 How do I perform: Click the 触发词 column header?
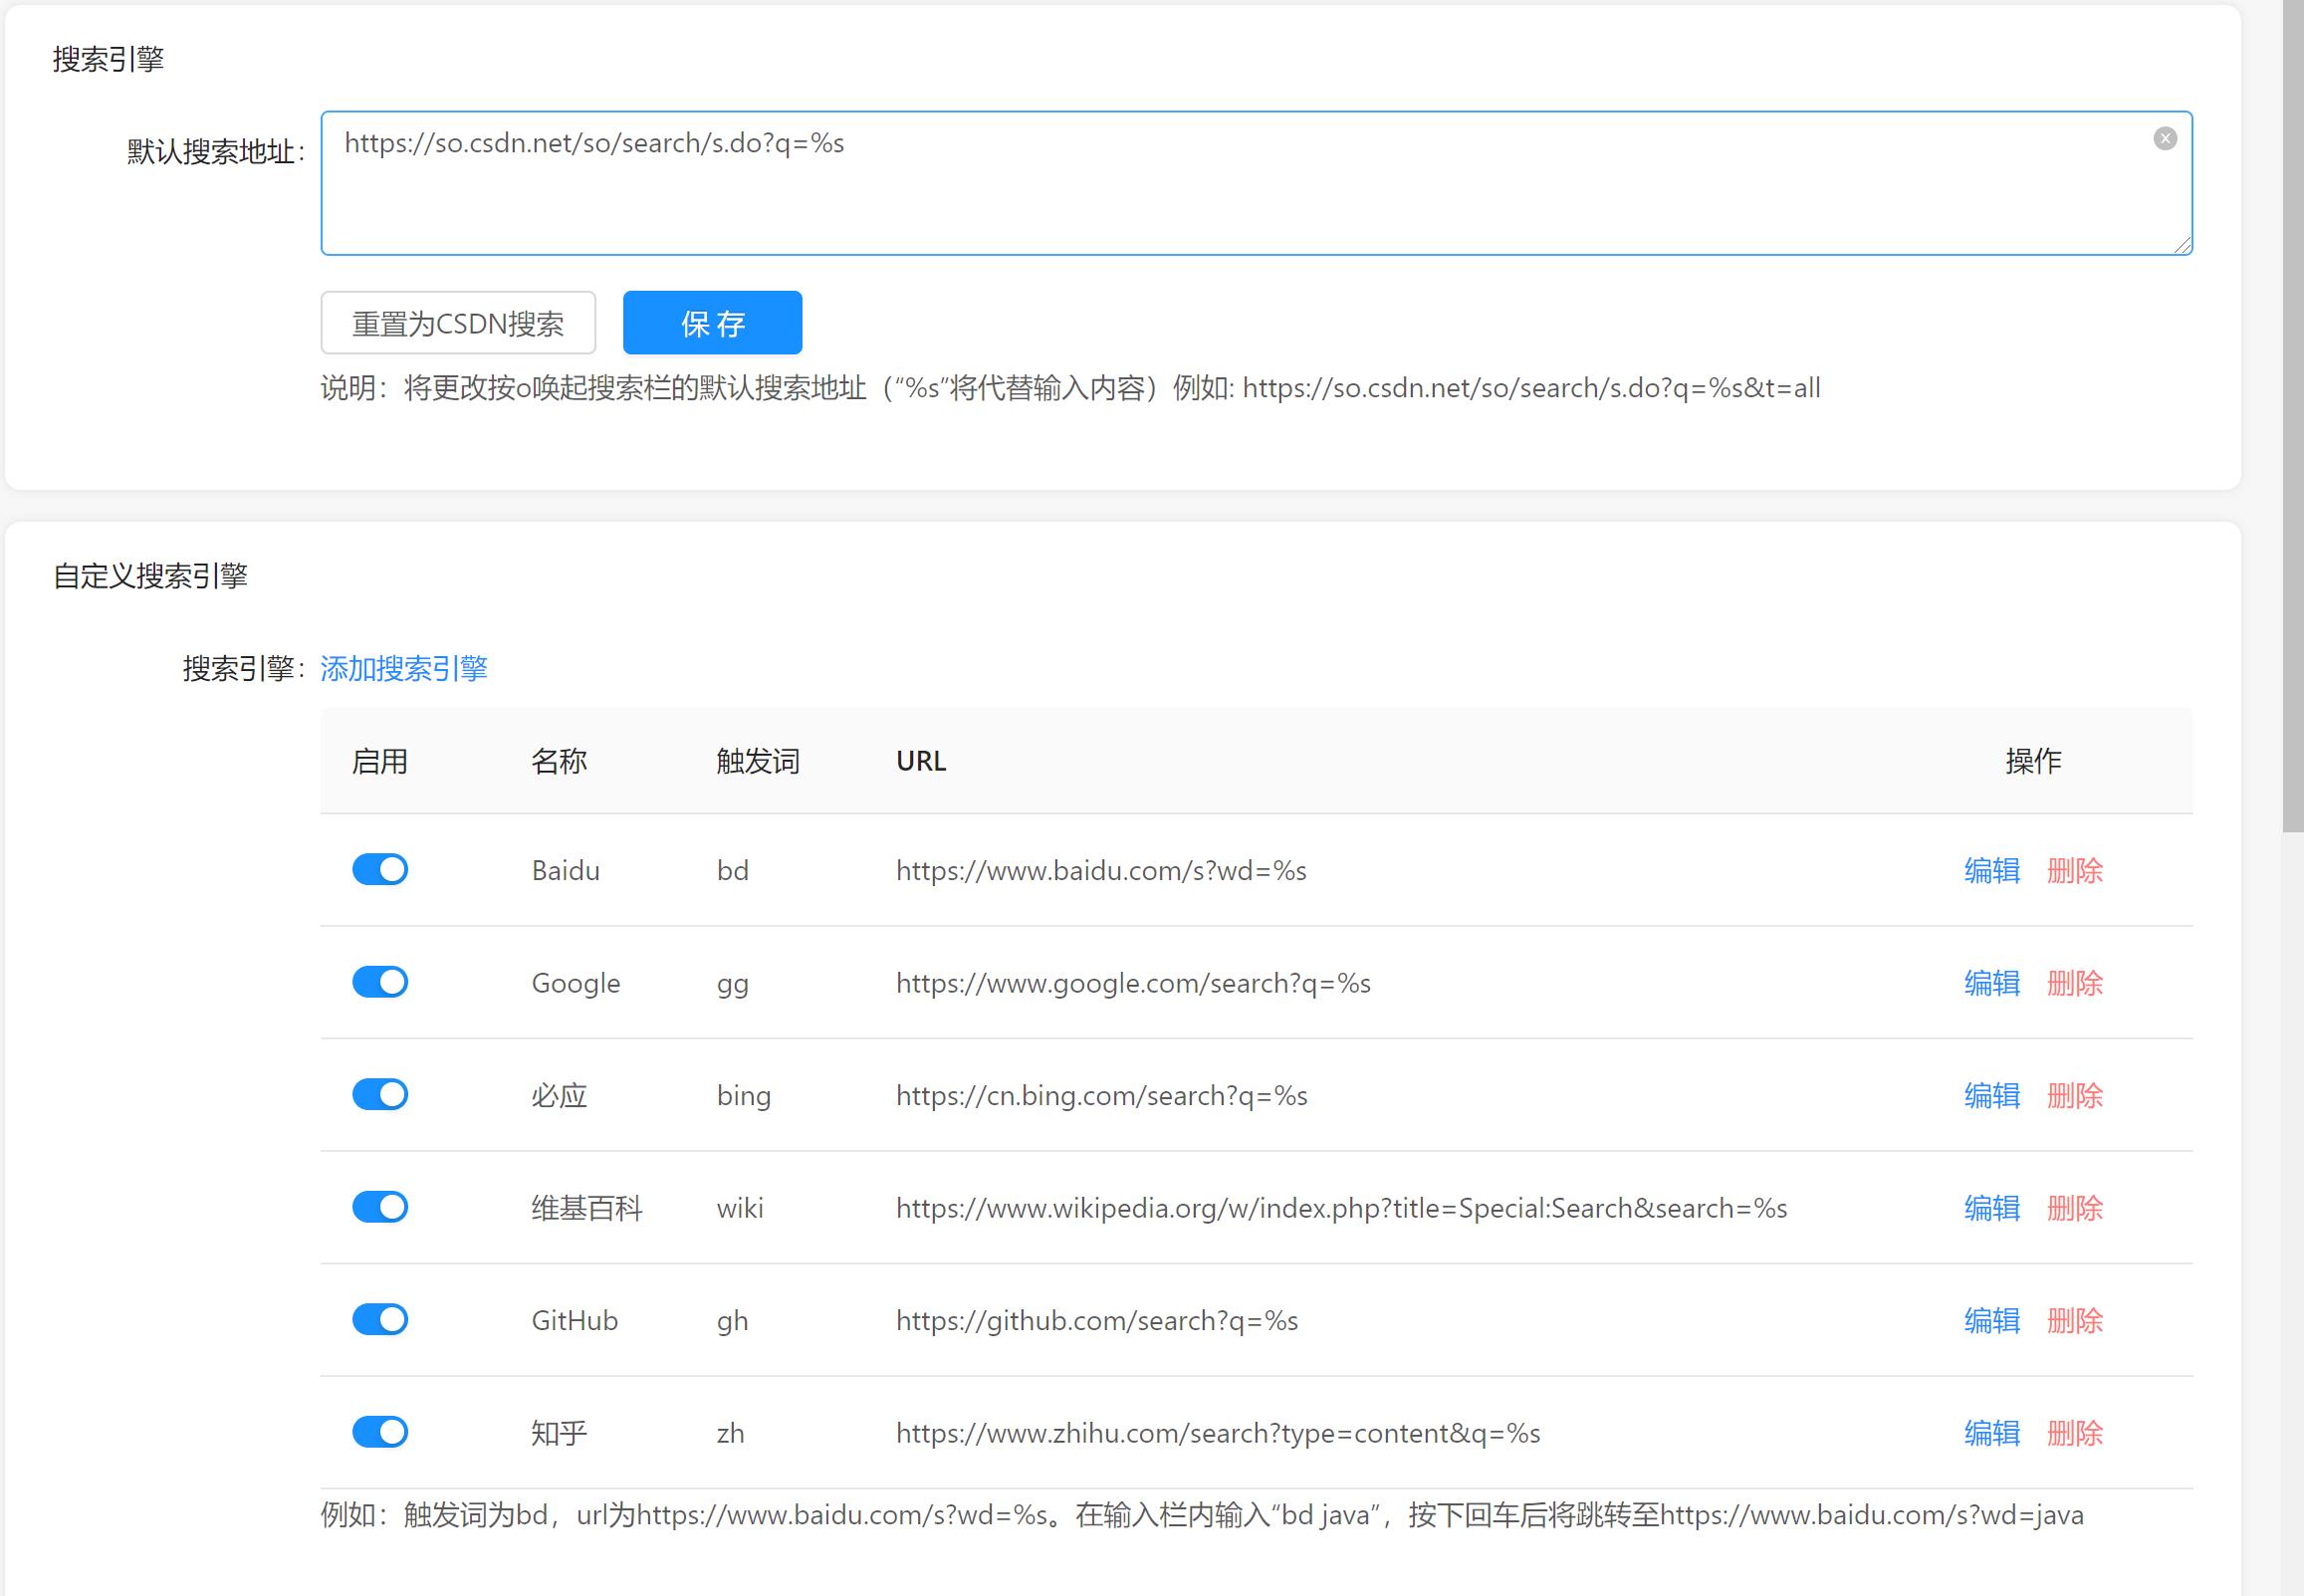point(758,761)
